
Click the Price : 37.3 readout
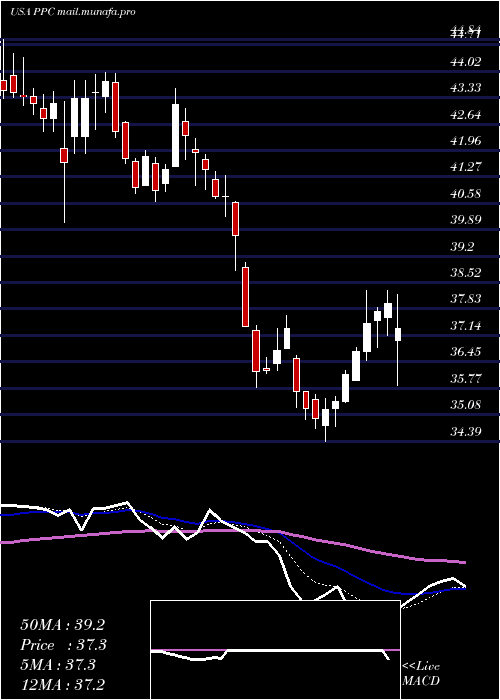[x=64, y=645]
